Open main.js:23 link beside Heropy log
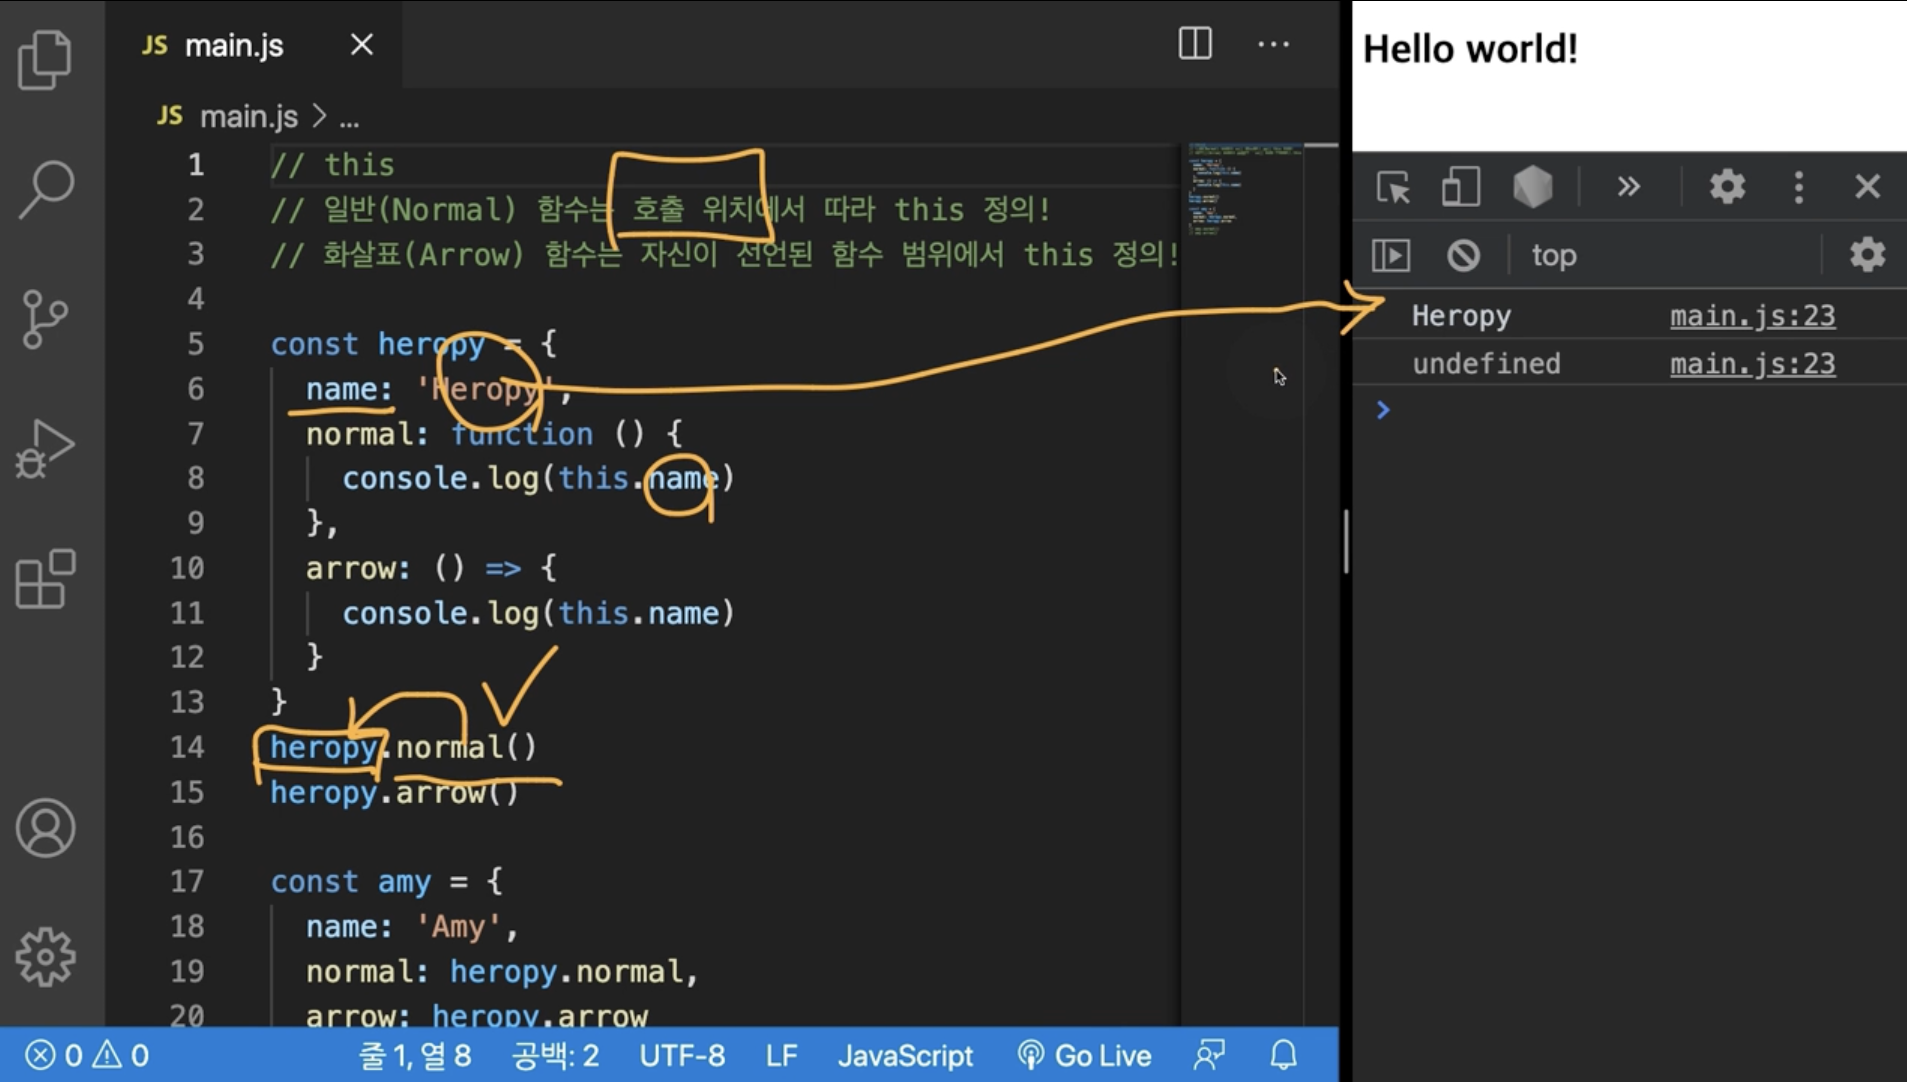 (x=1752, y=316)
